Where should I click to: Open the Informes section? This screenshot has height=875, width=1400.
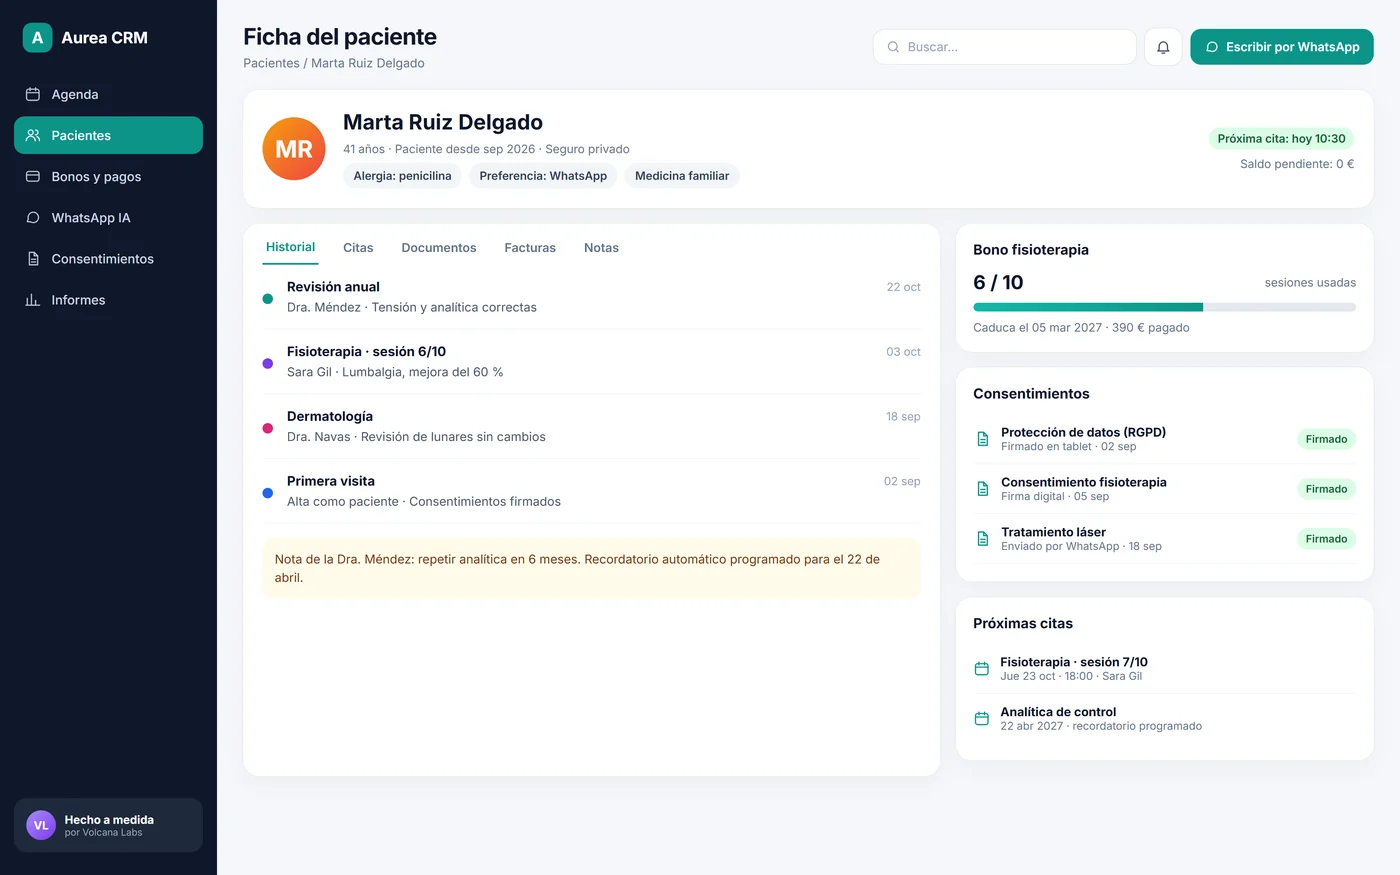point(108,299)
